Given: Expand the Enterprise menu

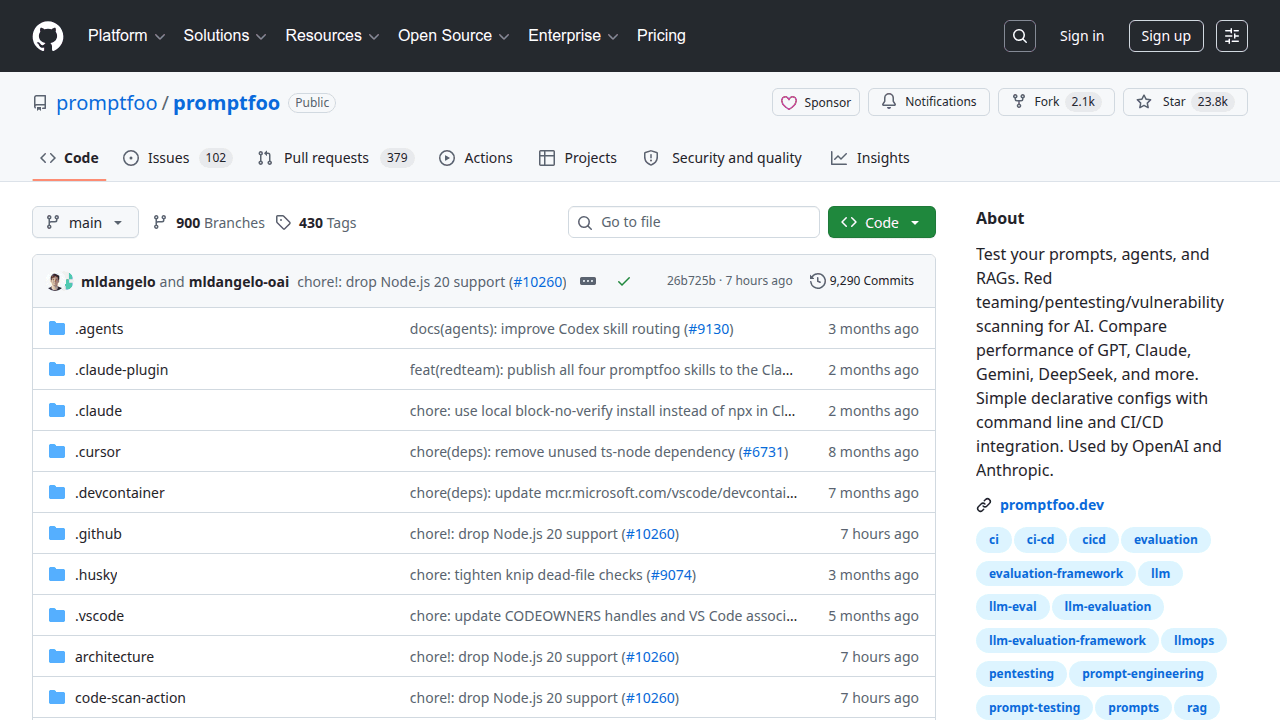Looking at the screenshot, I should click(x=573, y=36).
